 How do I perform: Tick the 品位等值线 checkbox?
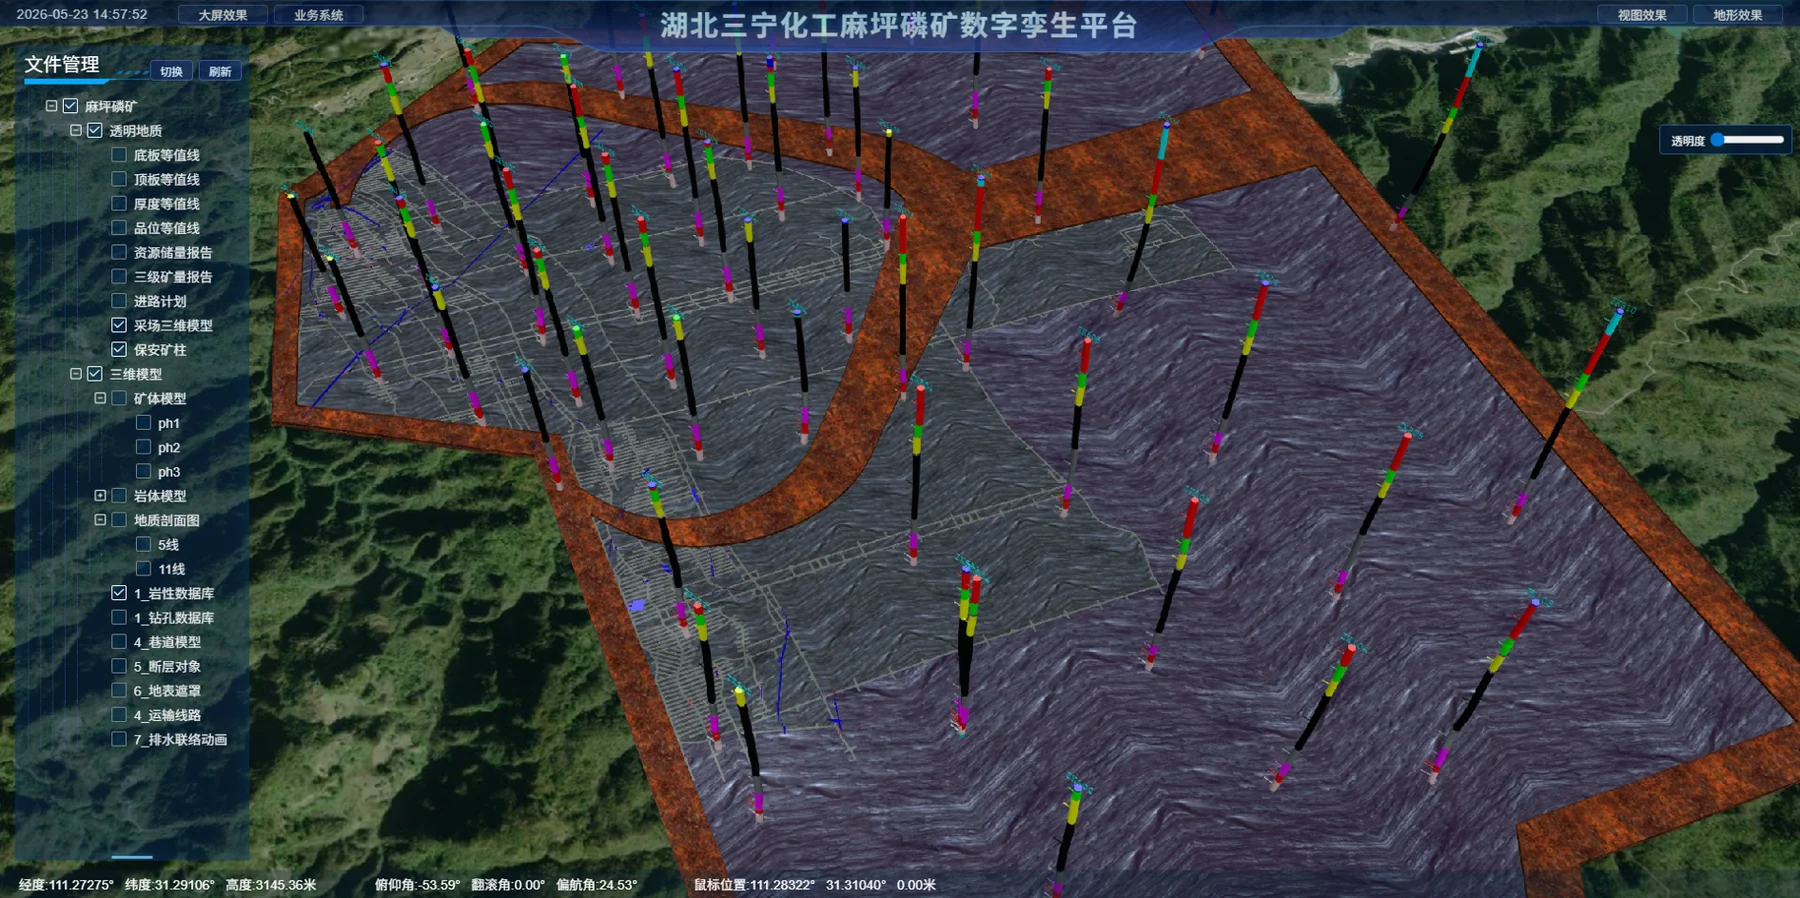[x=119, y=228]
